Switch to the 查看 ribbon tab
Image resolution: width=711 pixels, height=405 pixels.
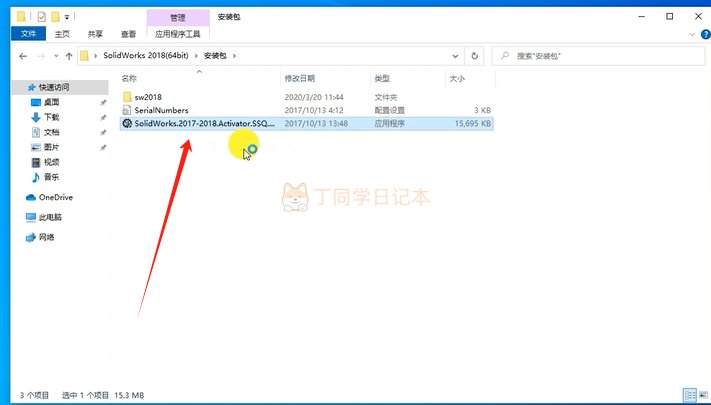128,34
